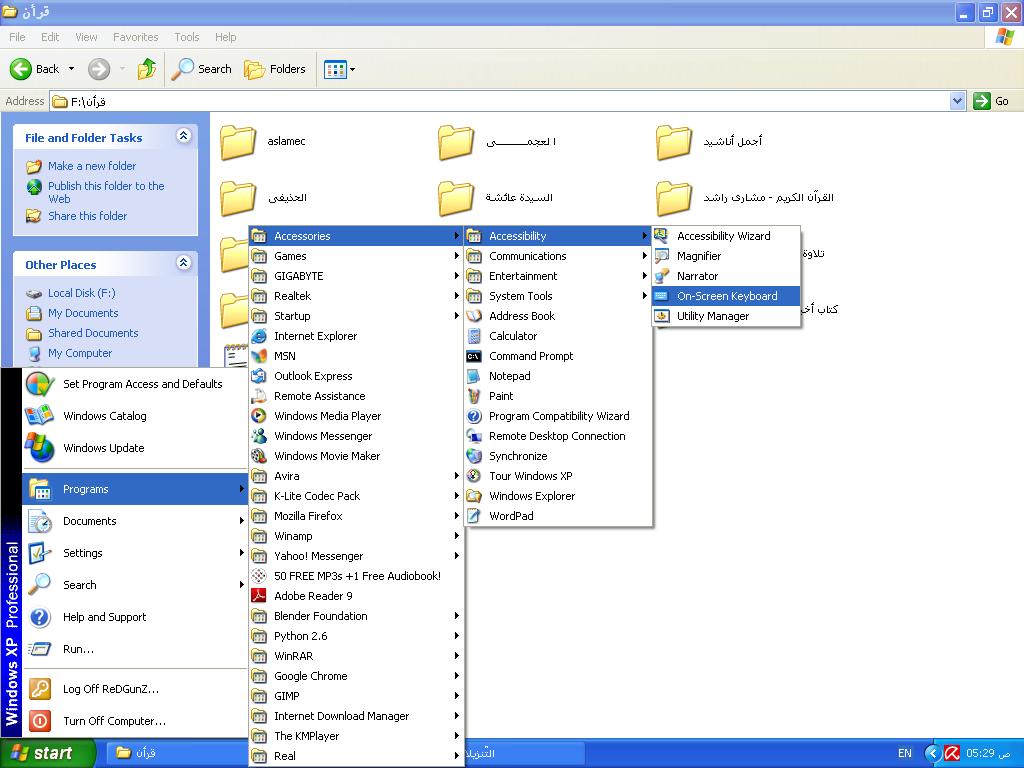Select Settings in the Start menu

(135, 553)
